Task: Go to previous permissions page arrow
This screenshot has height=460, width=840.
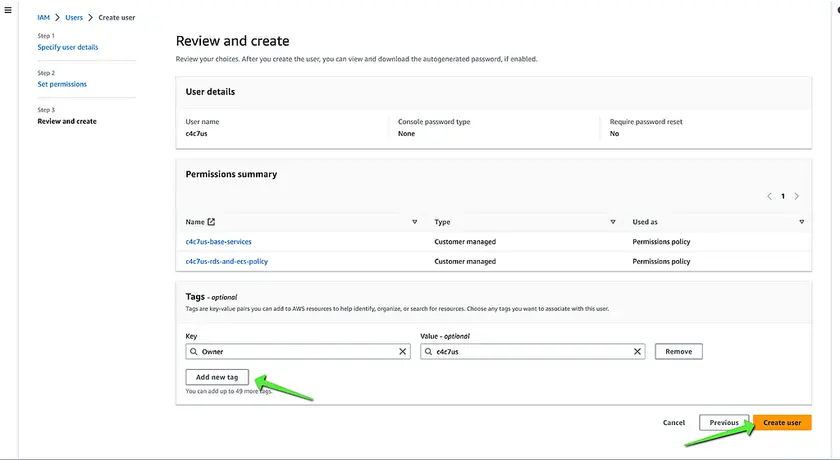Action: coord(769,196)
